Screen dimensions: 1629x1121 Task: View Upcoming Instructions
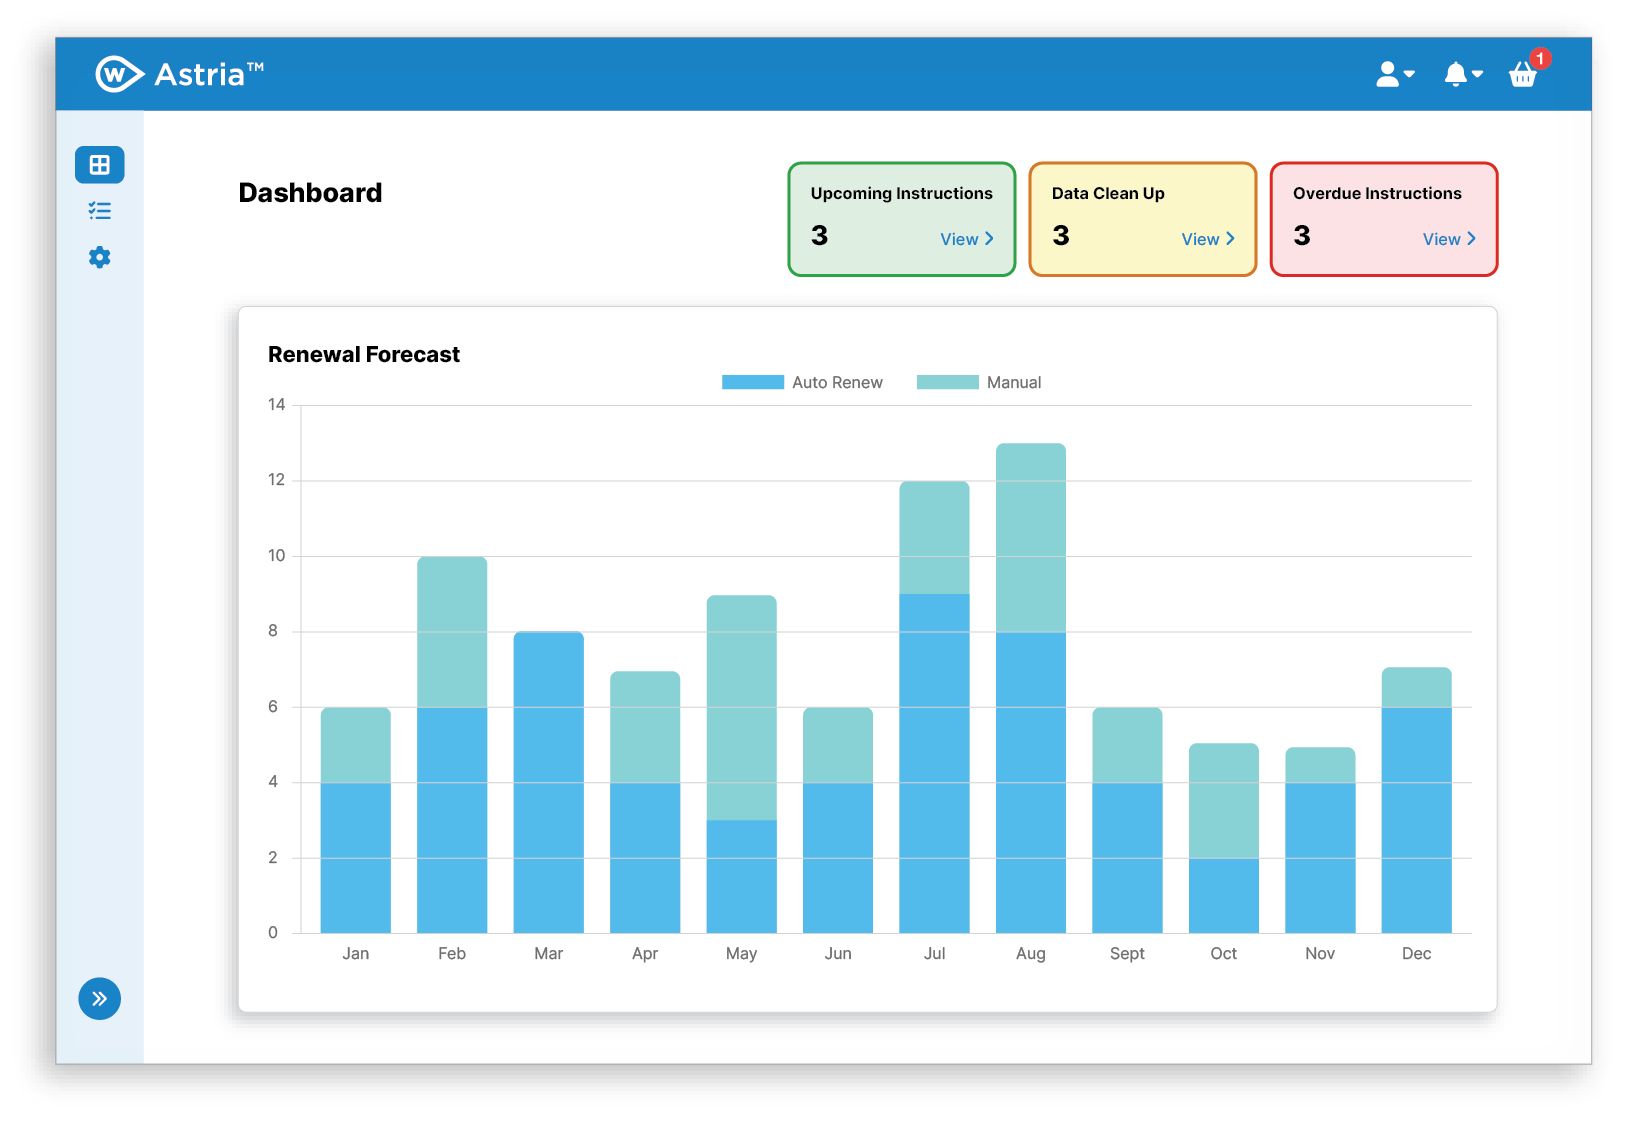coord(967,239)
